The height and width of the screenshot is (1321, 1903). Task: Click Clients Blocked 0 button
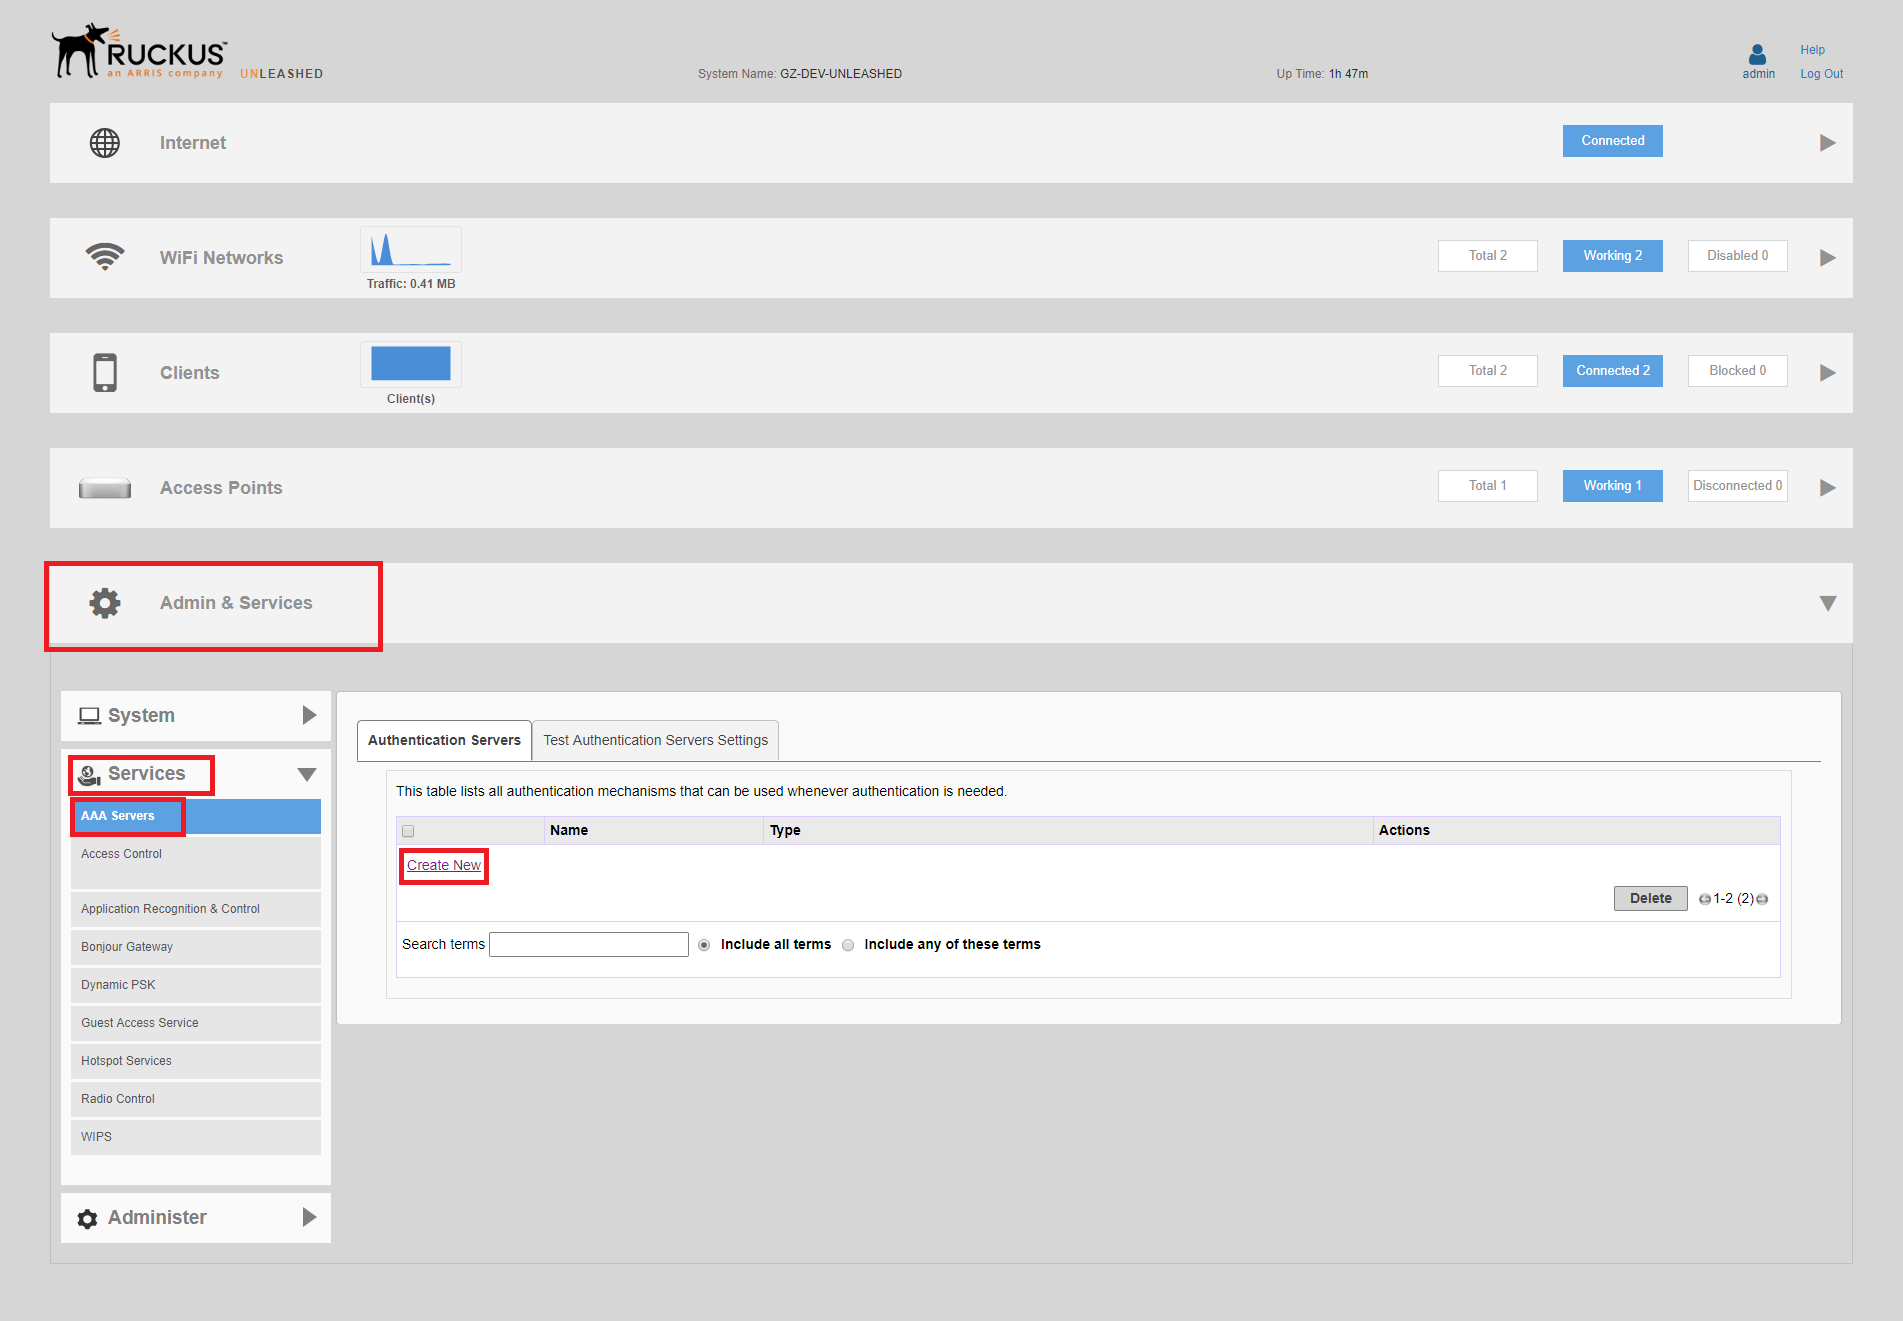click(x=1738, y=371)
